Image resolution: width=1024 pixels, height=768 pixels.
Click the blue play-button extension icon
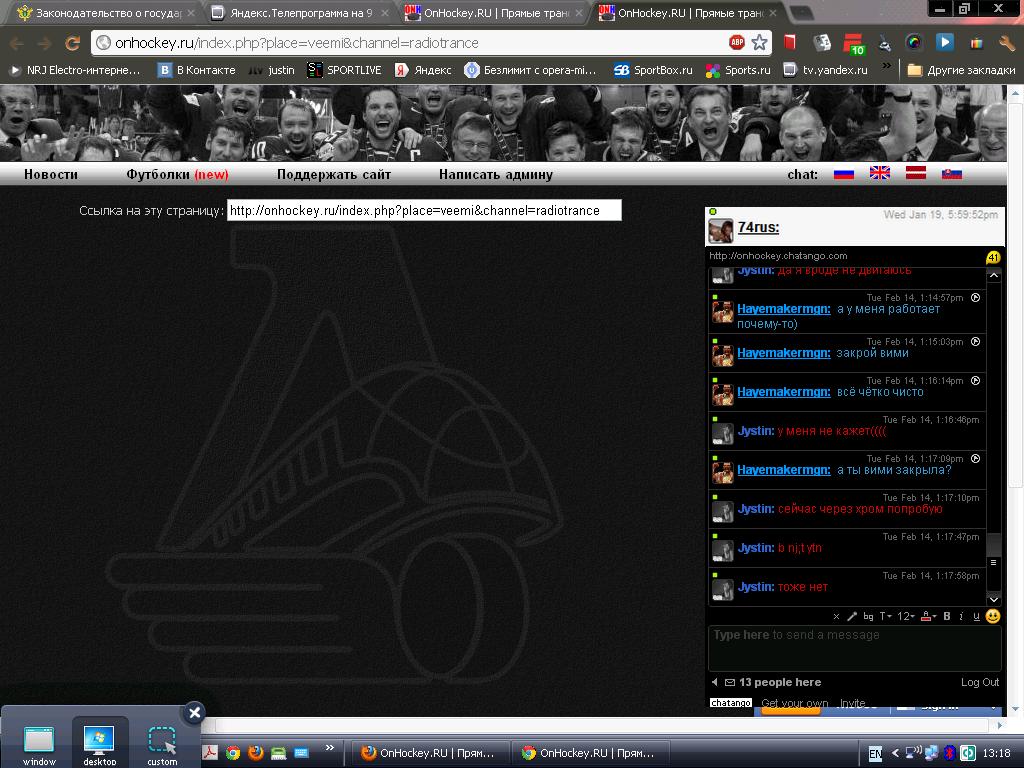tap(944, 42)
